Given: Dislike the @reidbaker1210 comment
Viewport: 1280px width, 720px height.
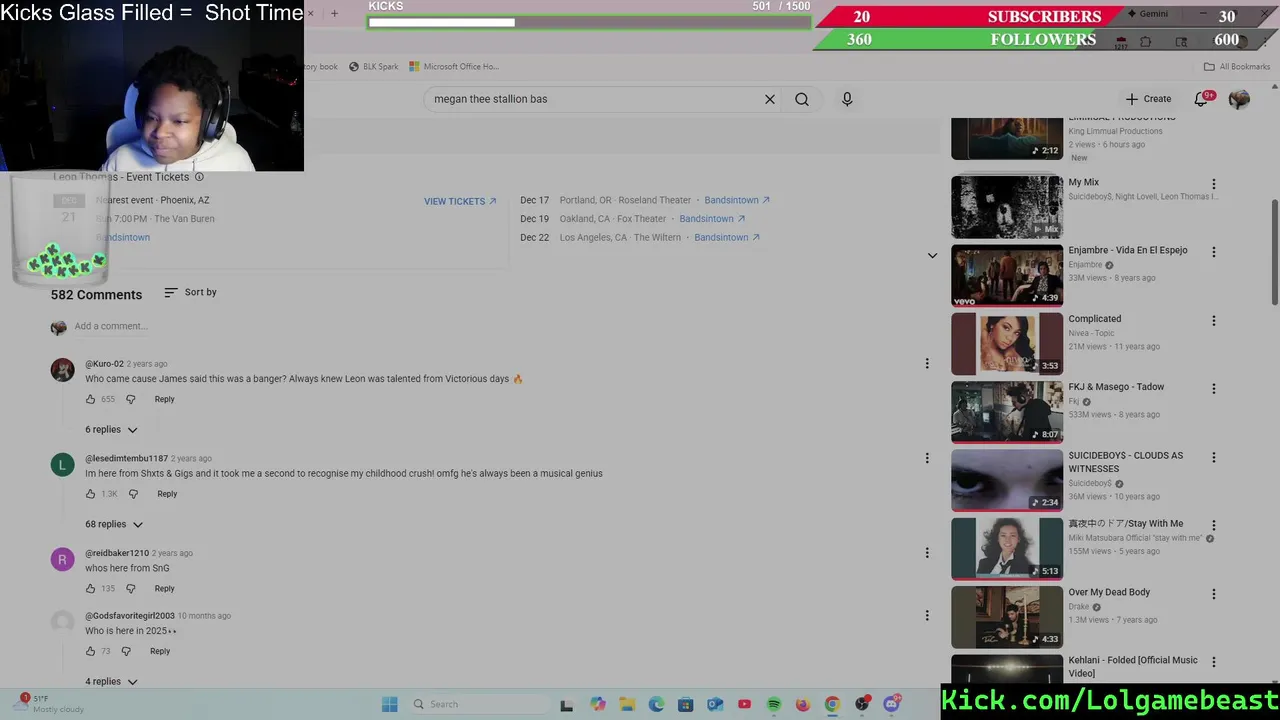Looking at the screenshot, I should 130,589.
